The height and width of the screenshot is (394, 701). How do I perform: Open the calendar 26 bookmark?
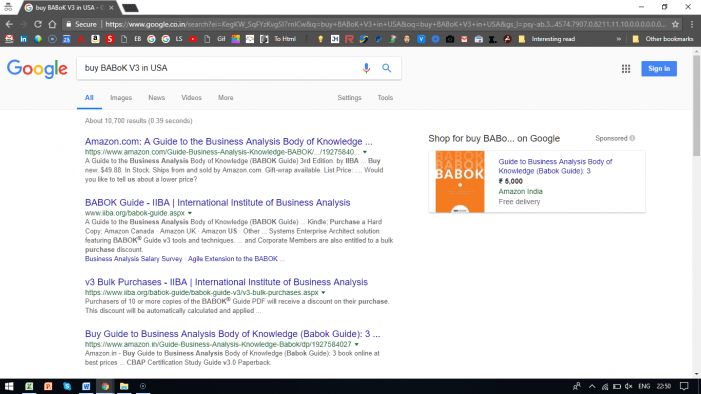point(67,39)
